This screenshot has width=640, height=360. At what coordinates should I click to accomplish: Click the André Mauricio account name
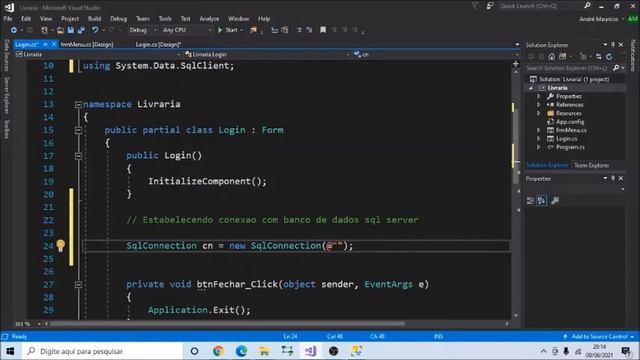tap(598, 19)
